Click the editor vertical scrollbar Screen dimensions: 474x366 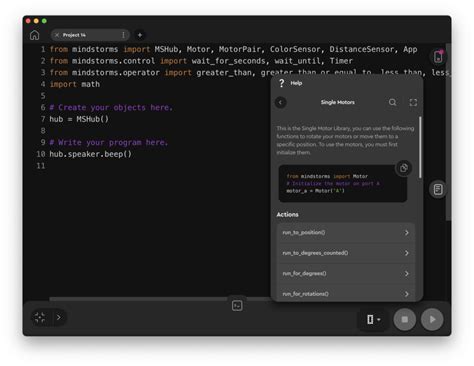(449, 132)
